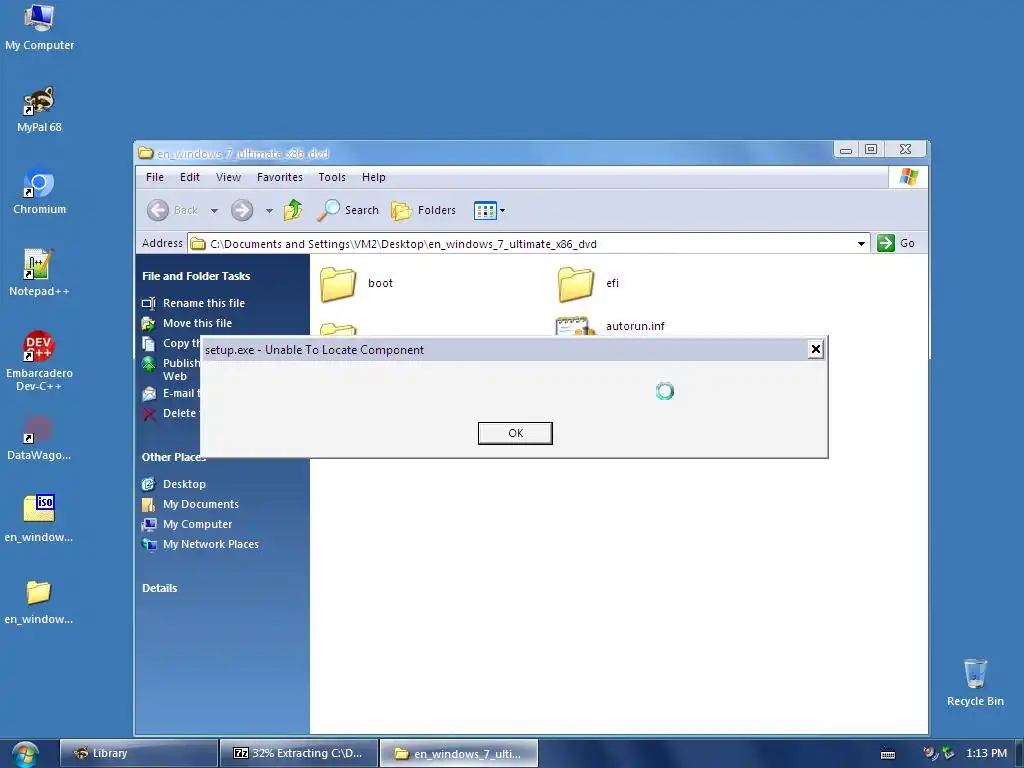Viewport: 1024px width, 768px height.
Task: Select the en_window ISO file on desktop
Action: [39, 519]
